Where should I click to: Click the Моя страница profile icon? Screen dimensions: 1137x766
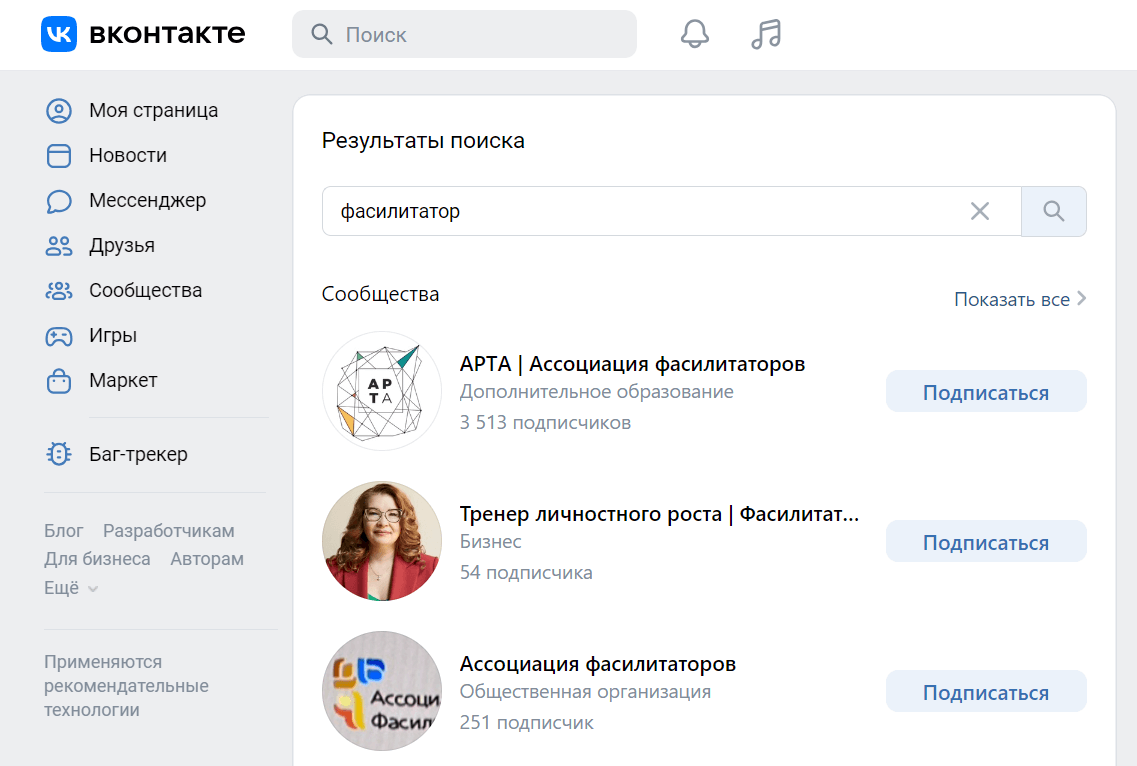pyautogui.click(x=59, y=110)
